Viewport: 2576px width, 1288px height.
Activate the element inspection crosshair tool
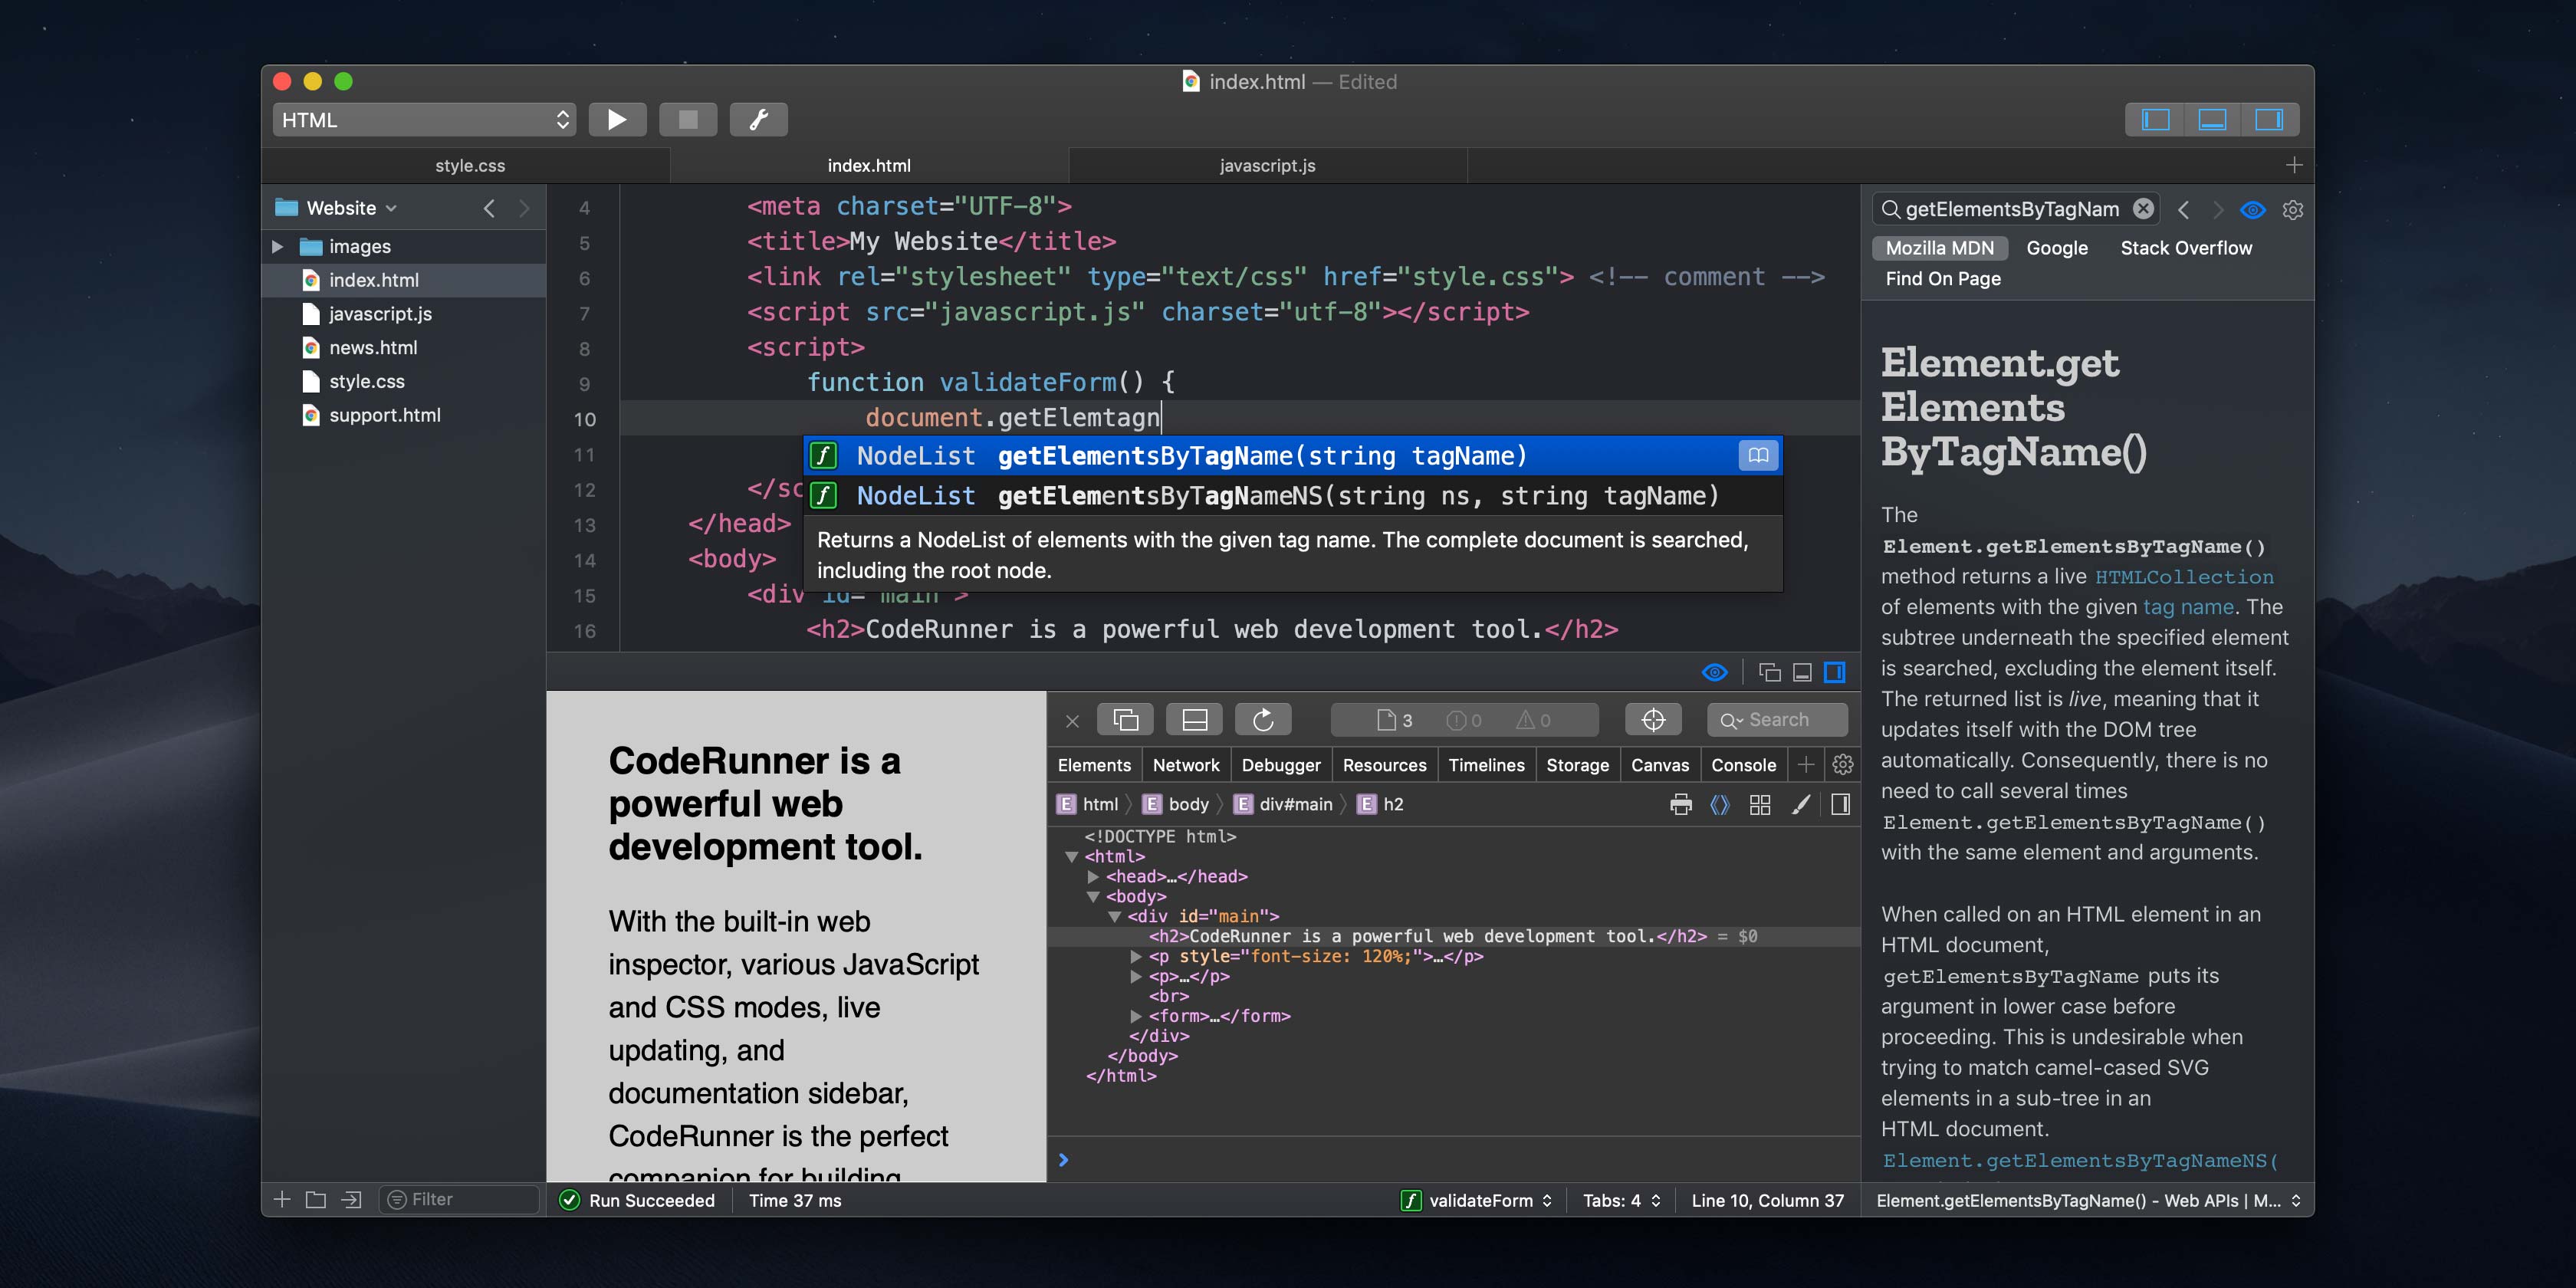pyautogui.click(x=1652, y=719)
